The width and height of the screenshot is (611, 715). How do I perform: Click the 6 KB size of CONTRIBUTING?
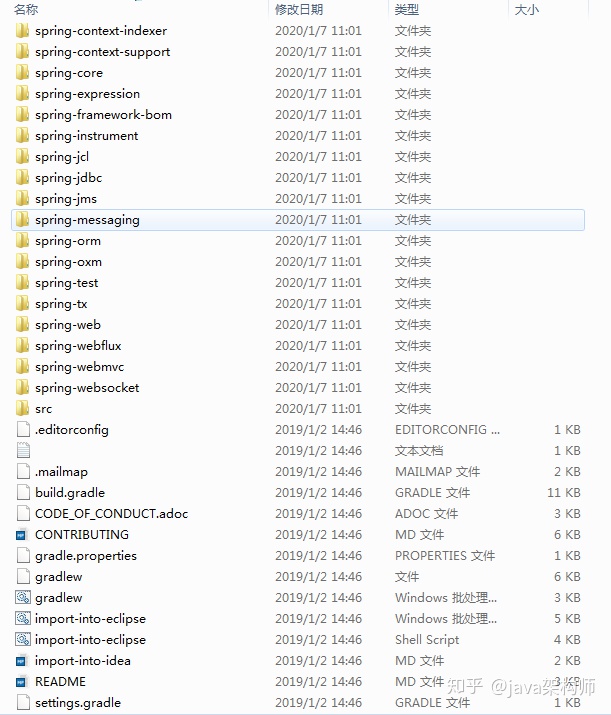pyautogui.click(x=567, y=534)
